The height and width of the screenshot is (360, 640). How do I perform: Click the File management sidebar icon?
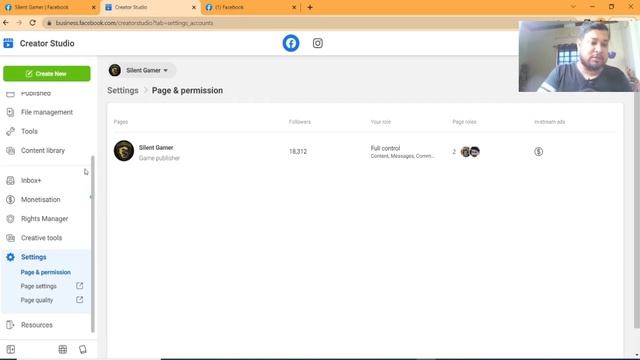(10, 112)
